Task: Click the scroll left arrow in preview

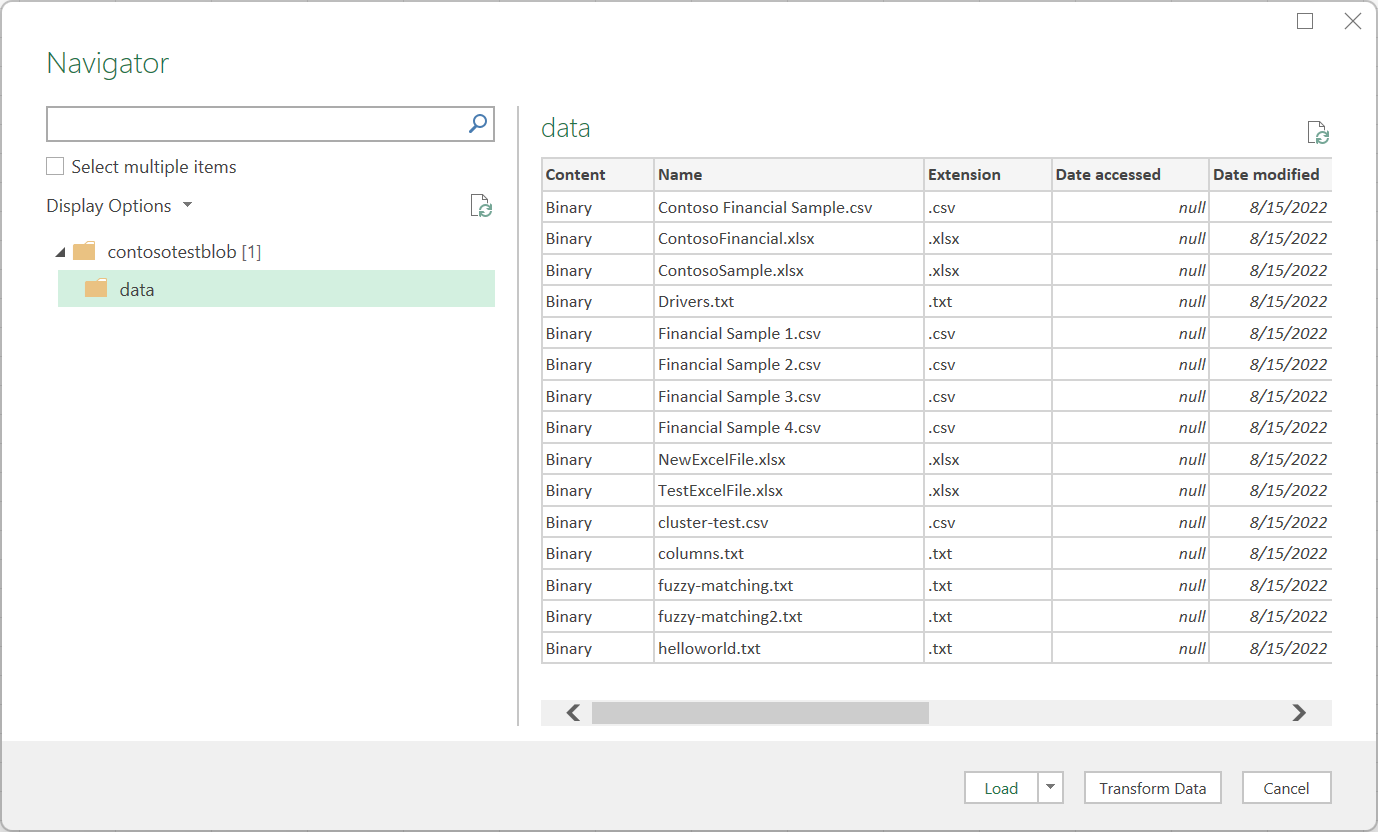Action: [x=573, y=712]
